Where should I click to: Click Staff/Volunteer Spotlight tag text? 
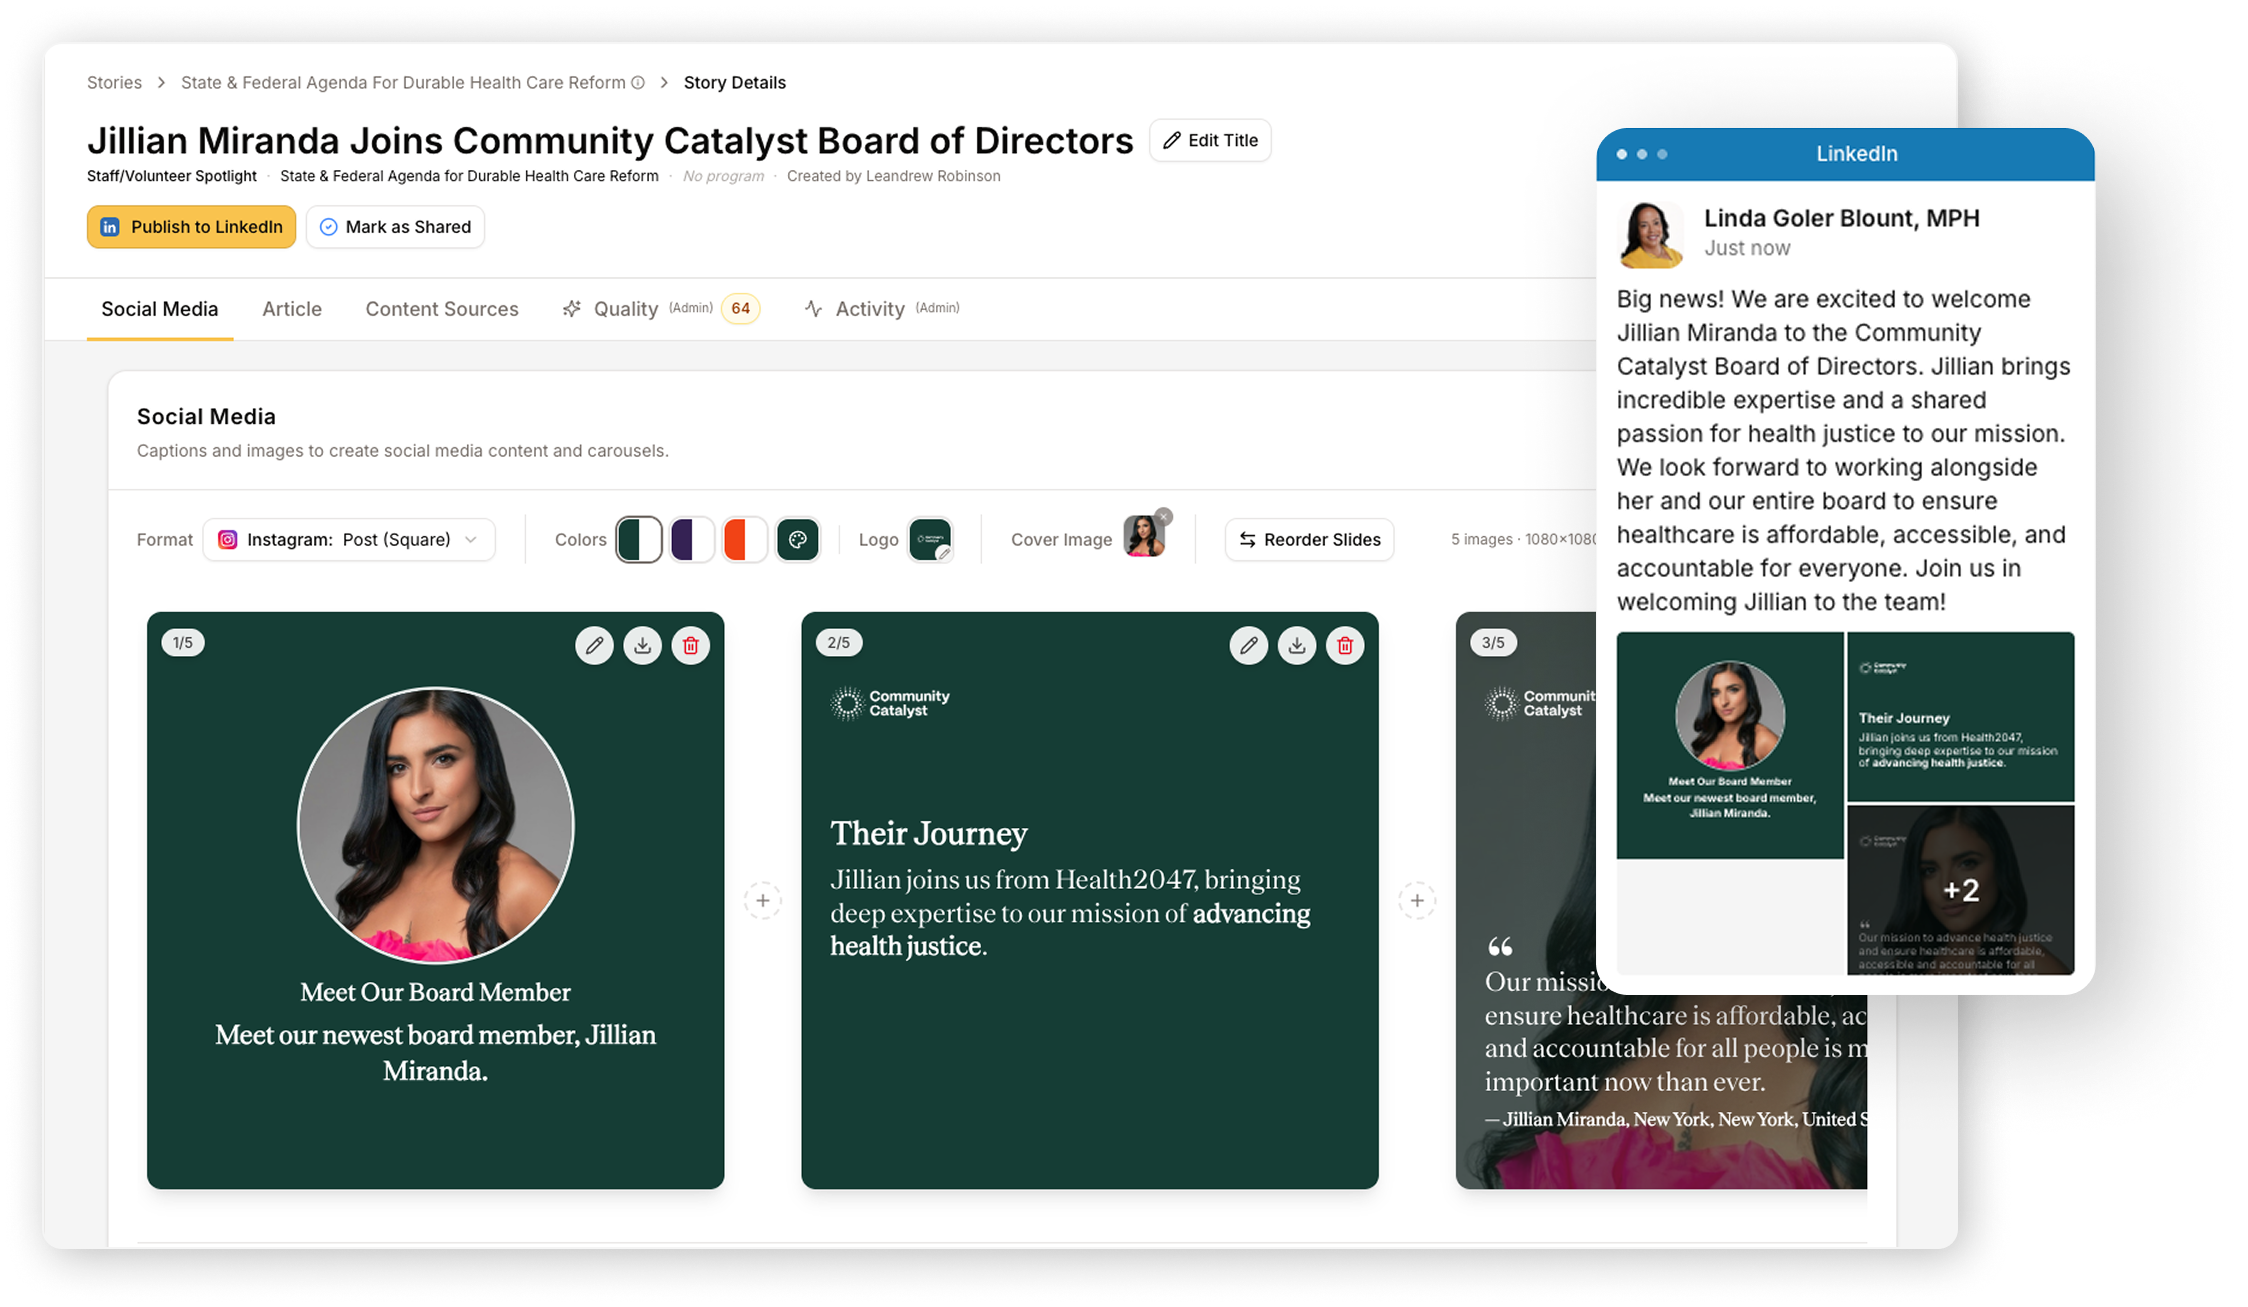pos(172,176)
